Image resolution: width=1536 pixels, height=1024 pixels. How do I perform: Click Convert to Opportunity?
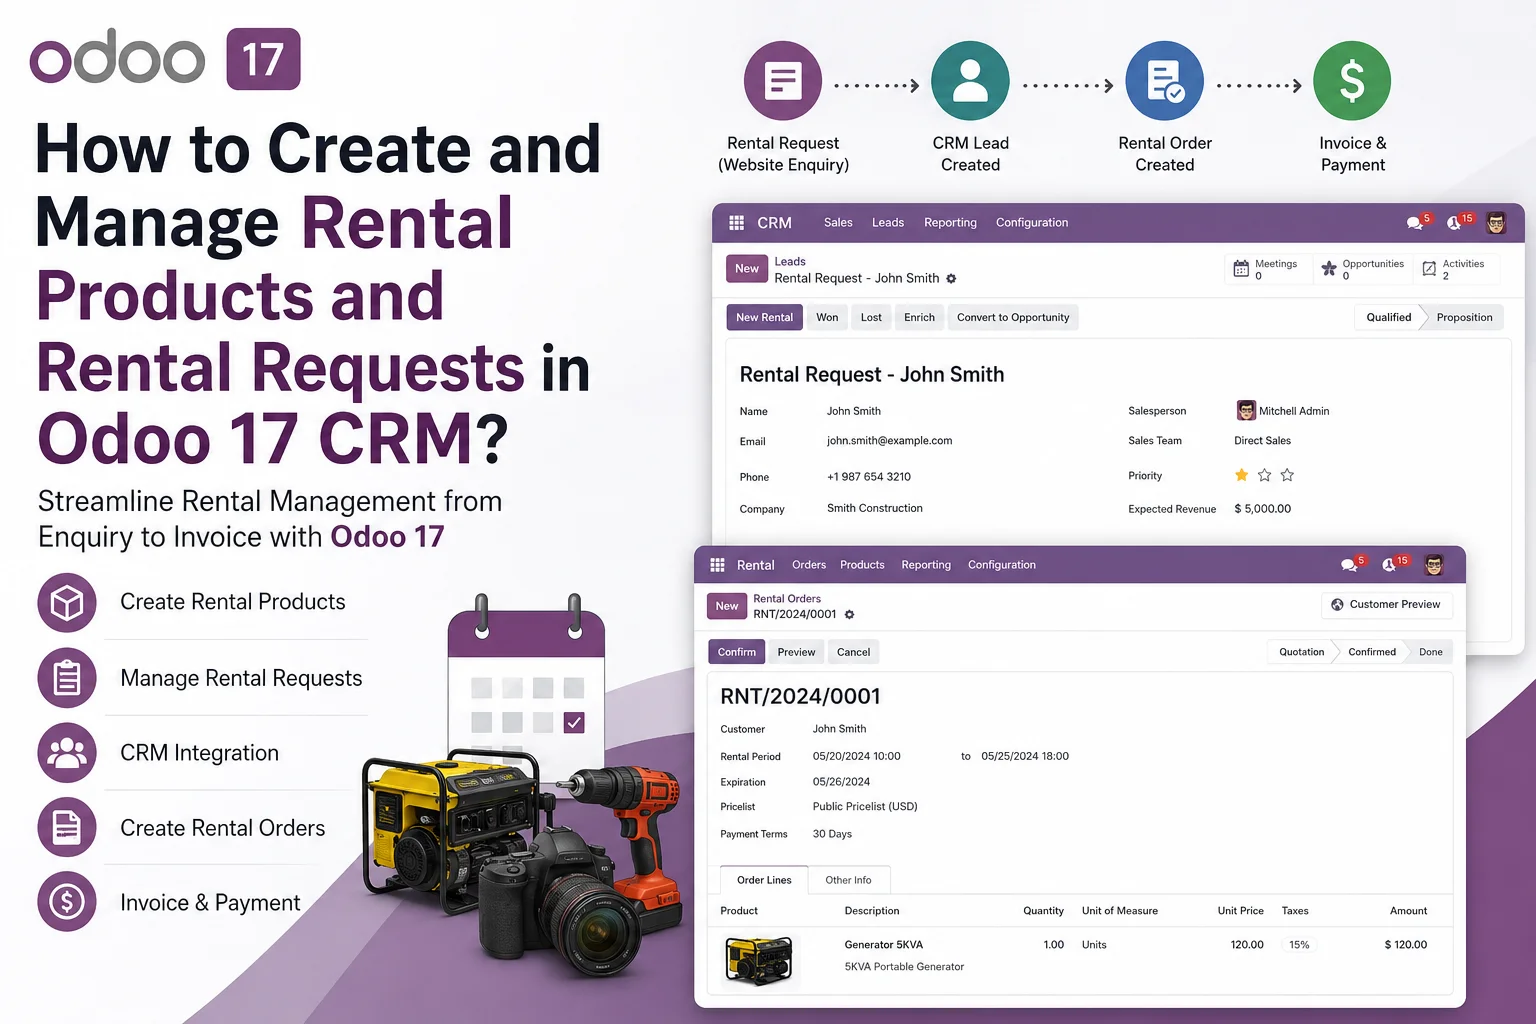point(1013,318)
